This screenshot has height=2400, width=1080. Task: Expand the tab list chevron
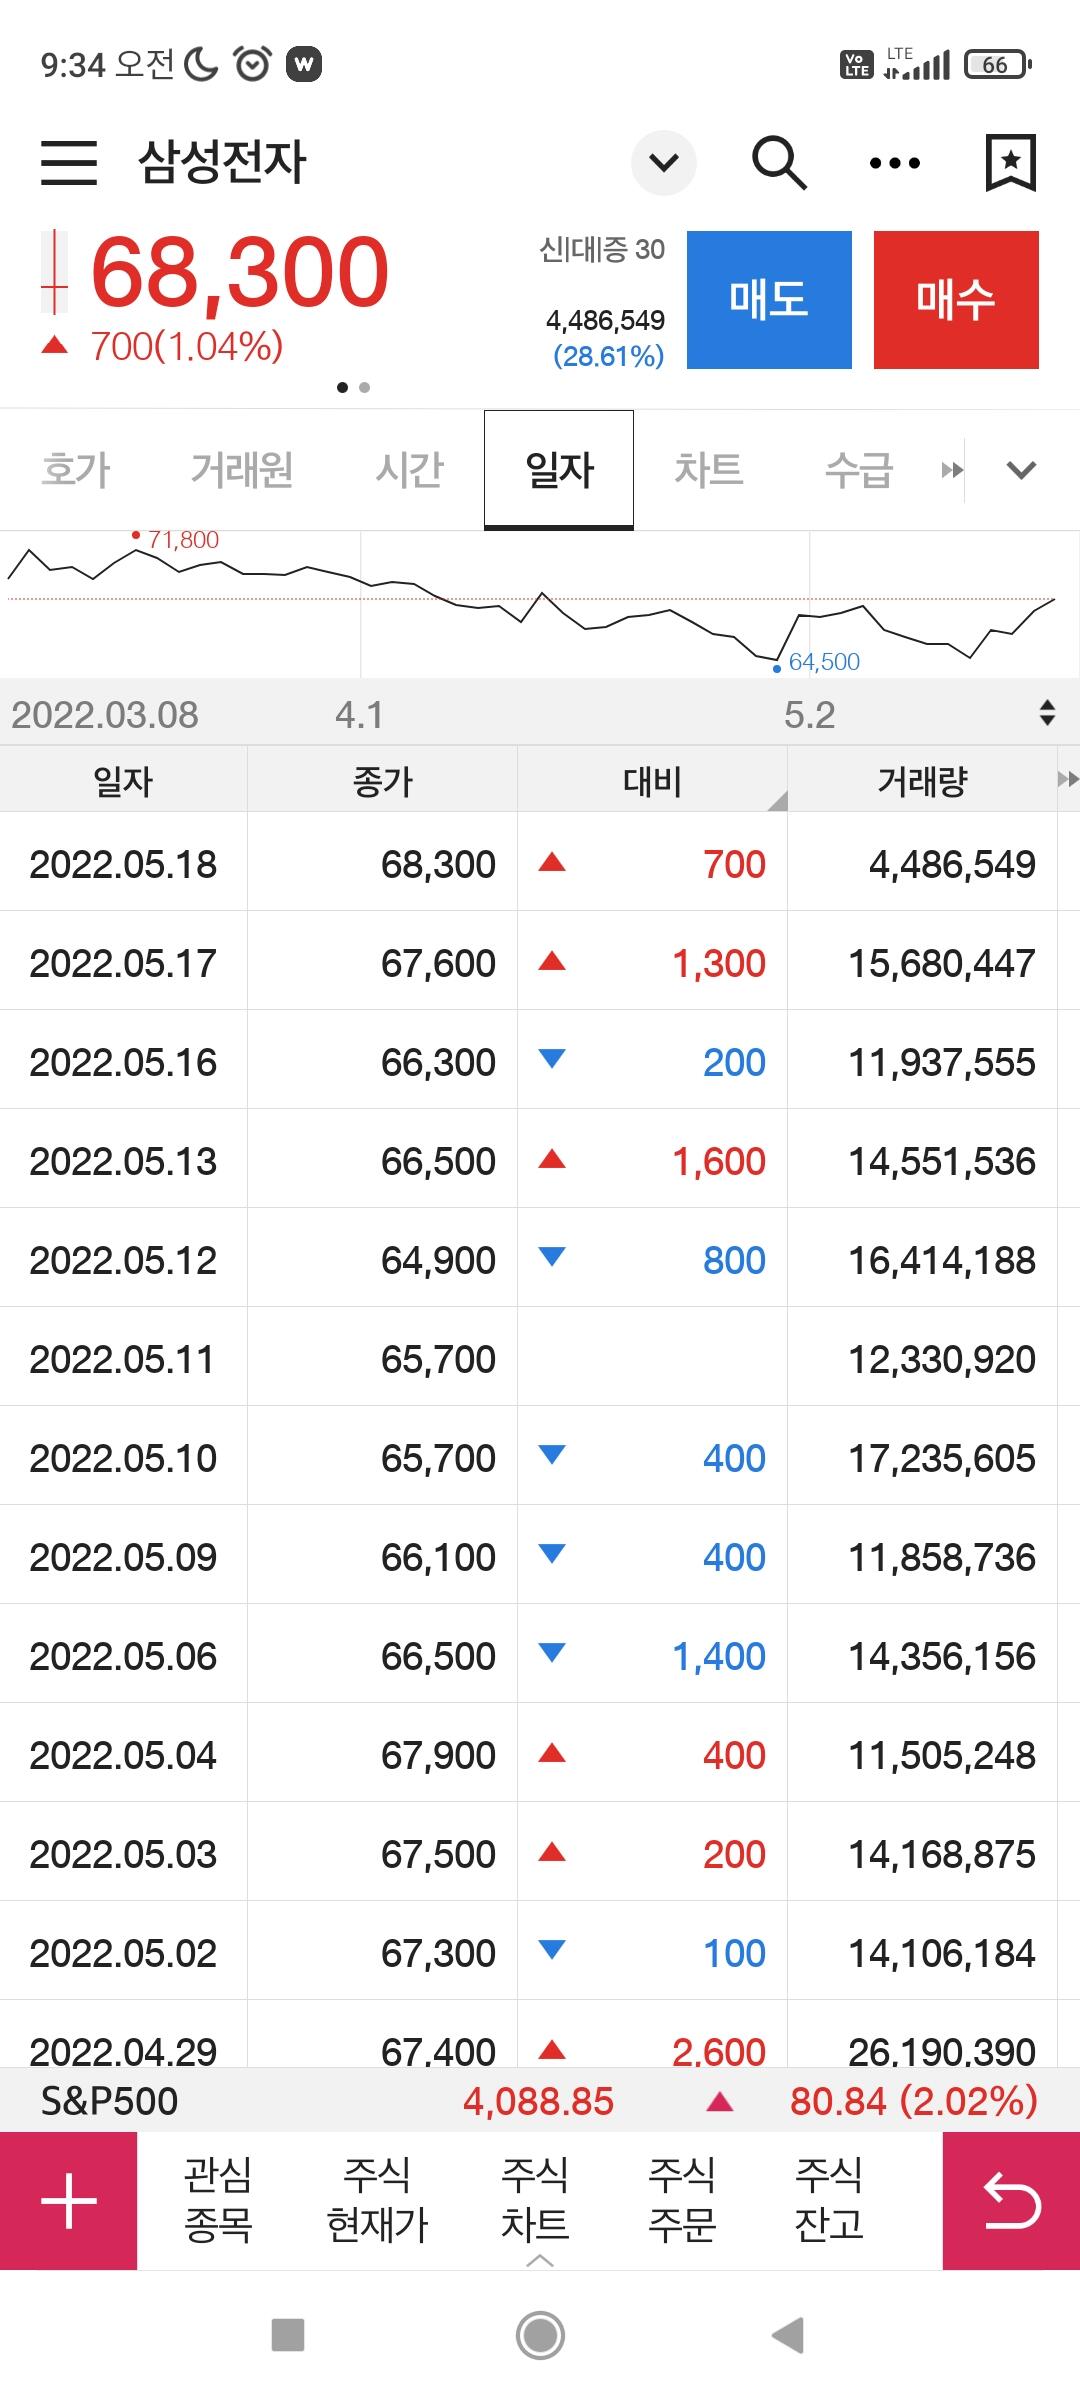(x=1021, y=470)
